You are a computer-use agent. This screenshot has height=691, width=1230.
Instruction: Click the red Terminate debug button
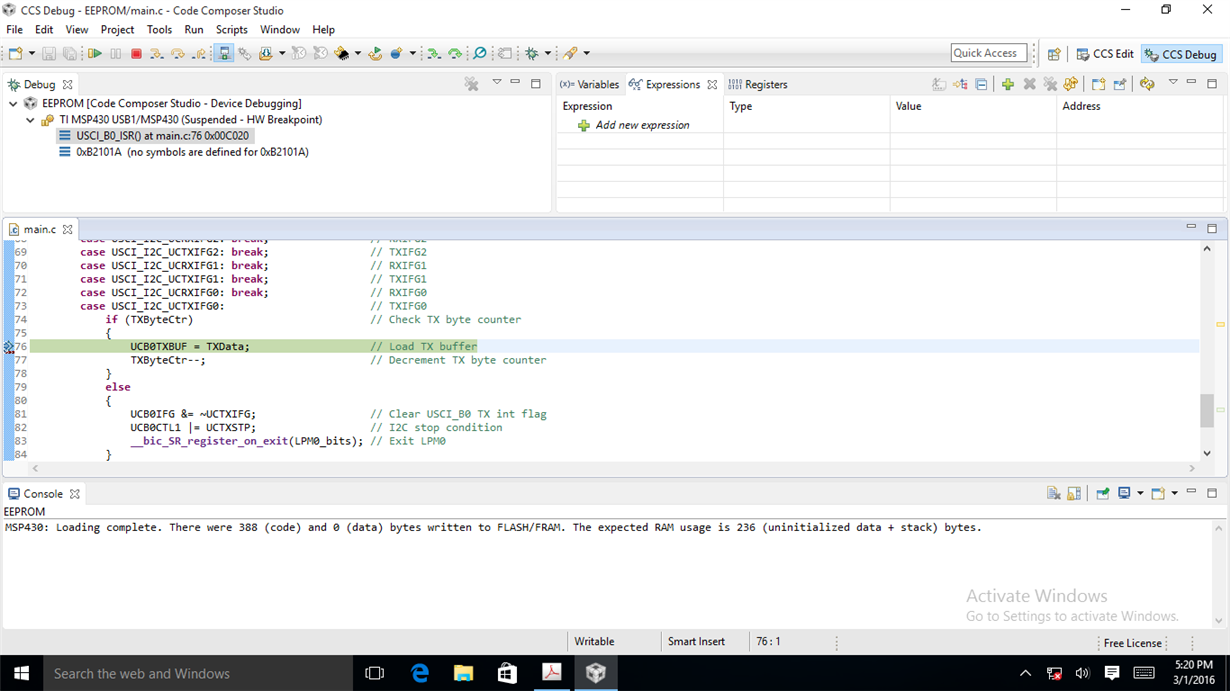click(x=136, y=53)
